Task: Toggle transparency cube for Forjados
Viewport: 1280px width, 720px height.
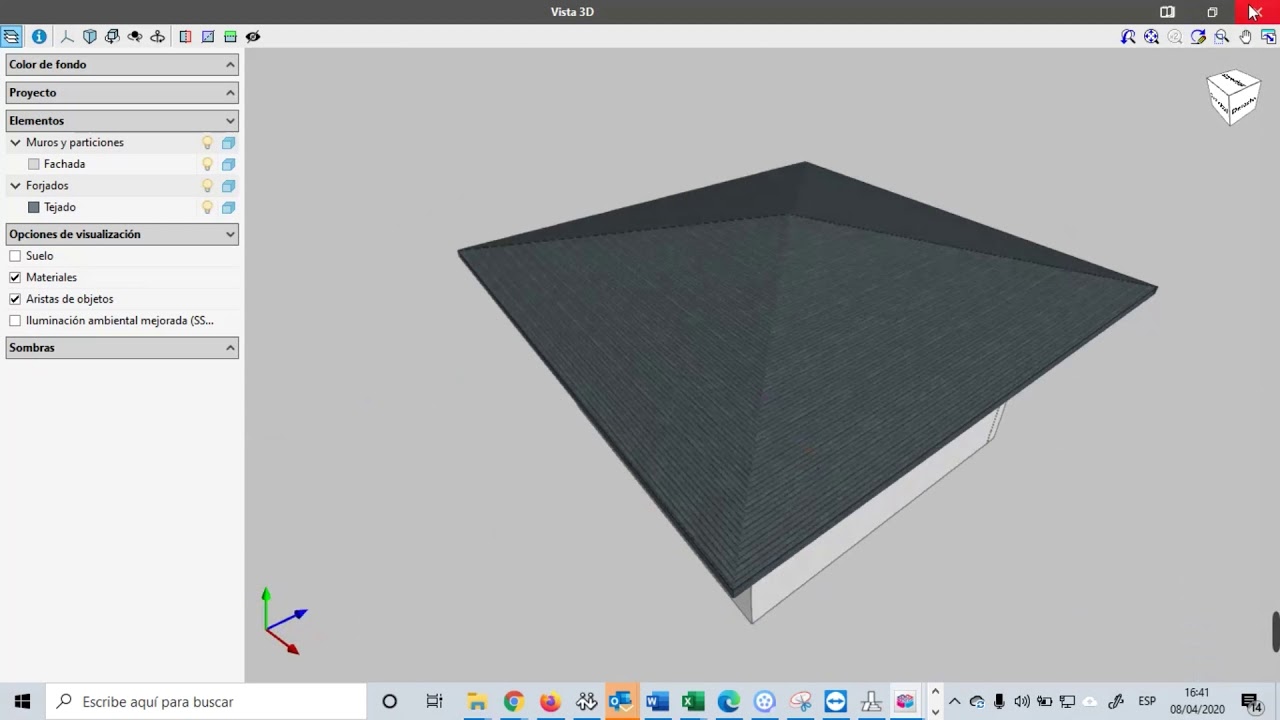Action: pos(228,186)
